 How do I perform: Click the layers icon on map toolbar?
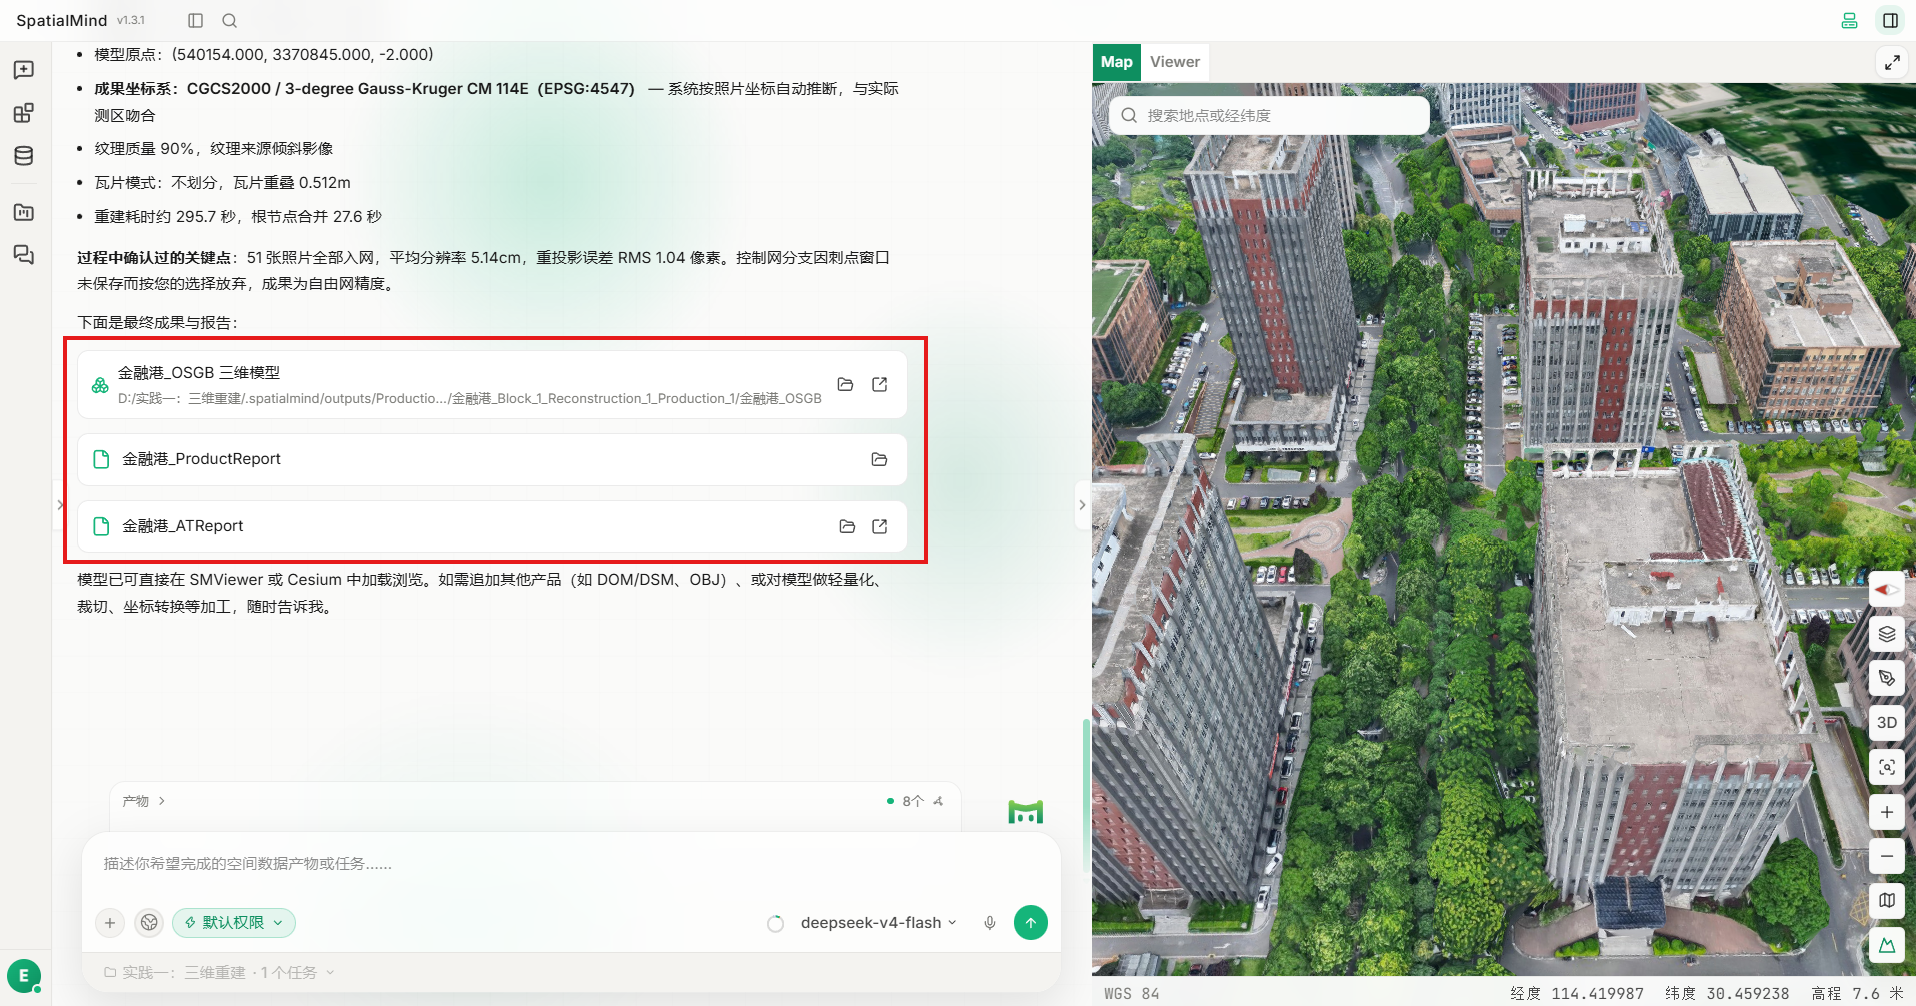[x=1887, y=634]
